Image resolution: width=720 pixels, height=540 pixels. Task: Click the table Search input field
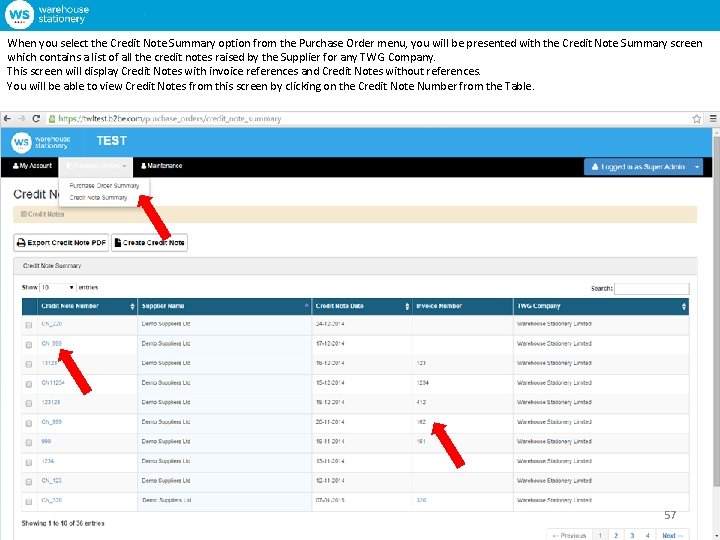[x=652, y=288]
